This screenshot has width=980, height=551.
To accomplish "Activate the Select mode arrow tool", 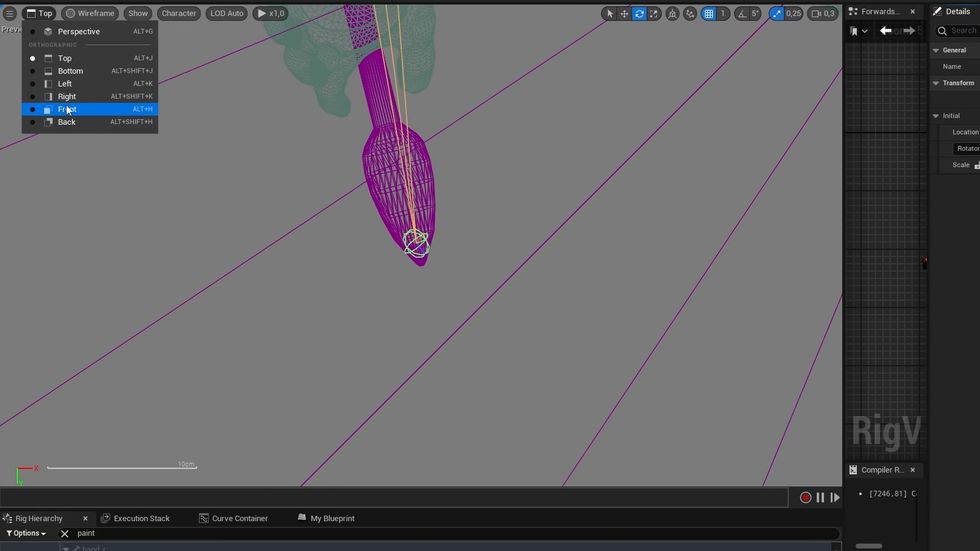I will coord(609,13).
